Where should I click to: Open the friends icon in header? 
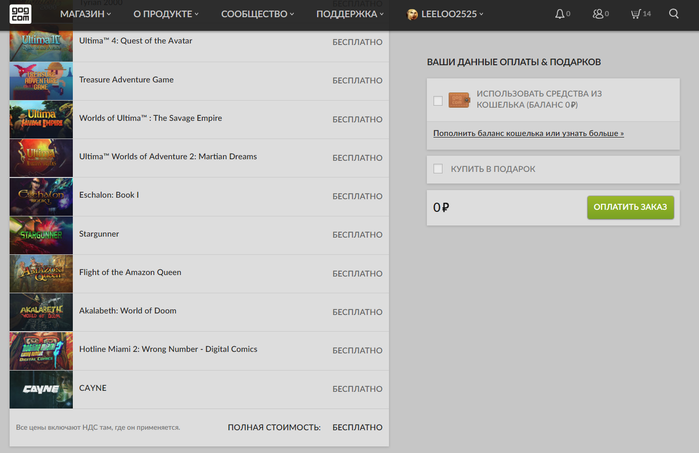598,14
